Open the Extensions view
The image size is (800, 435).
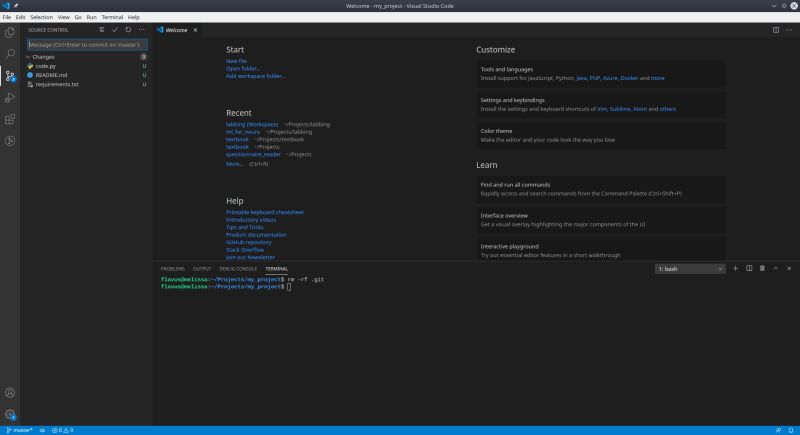click(10, 119)
